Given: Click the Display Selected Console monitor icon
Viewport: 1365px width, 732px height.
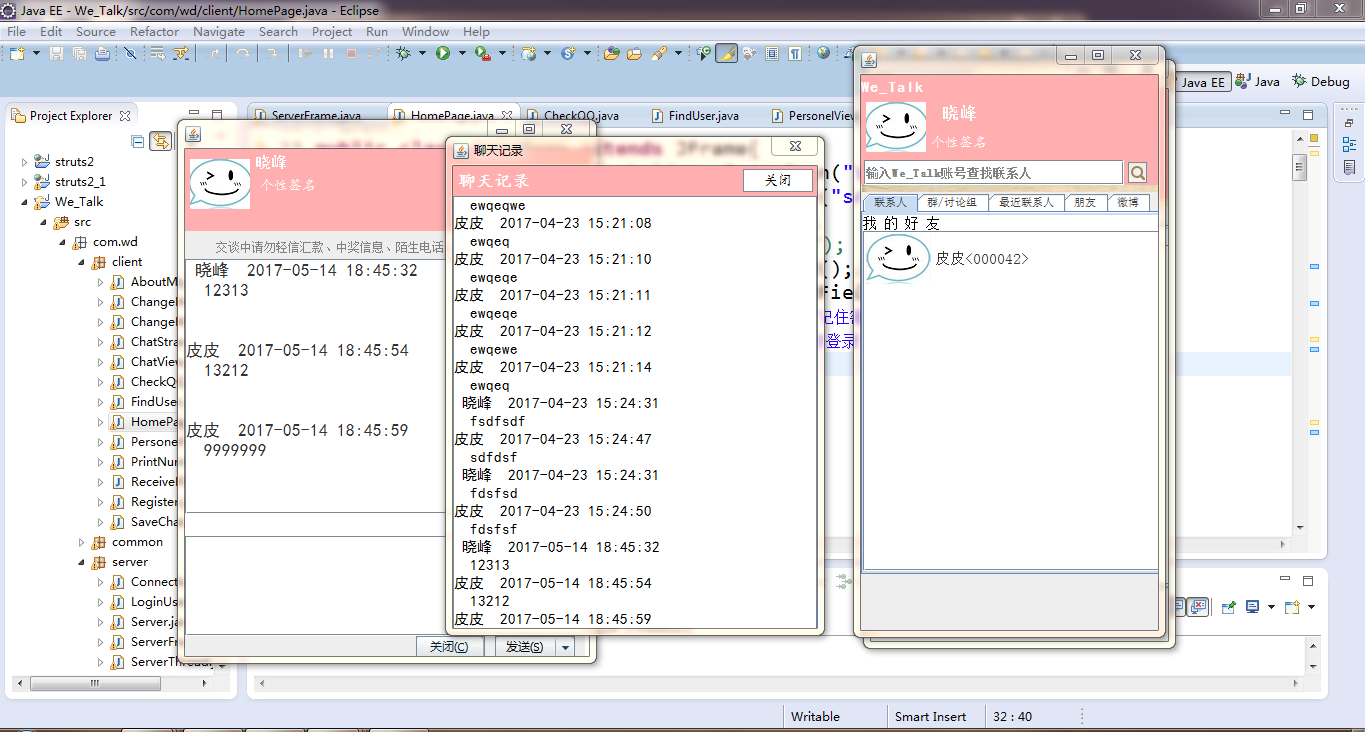Looking at the screenshot, I should [1252, 607].
